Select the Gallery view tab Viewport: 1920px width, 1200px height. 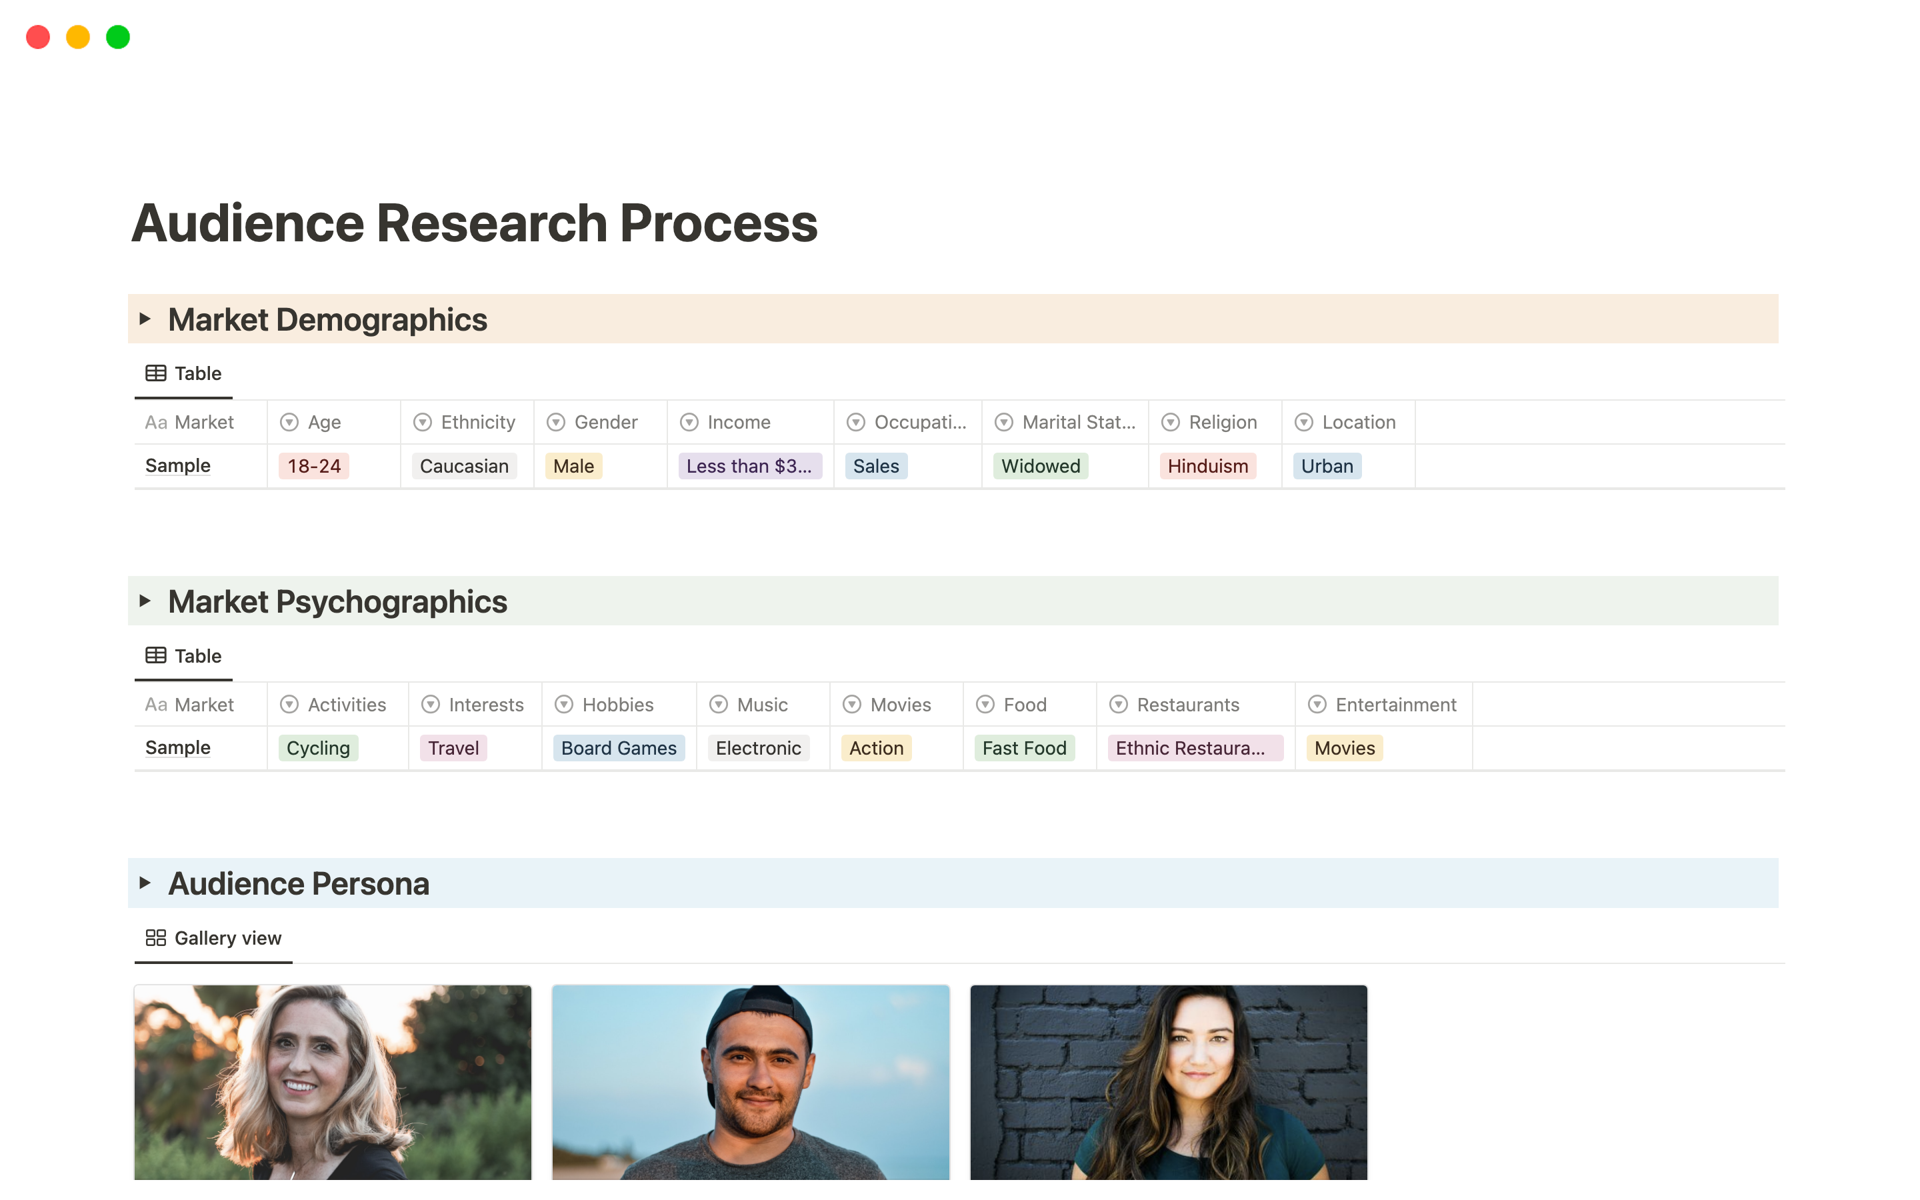(227, 938)
